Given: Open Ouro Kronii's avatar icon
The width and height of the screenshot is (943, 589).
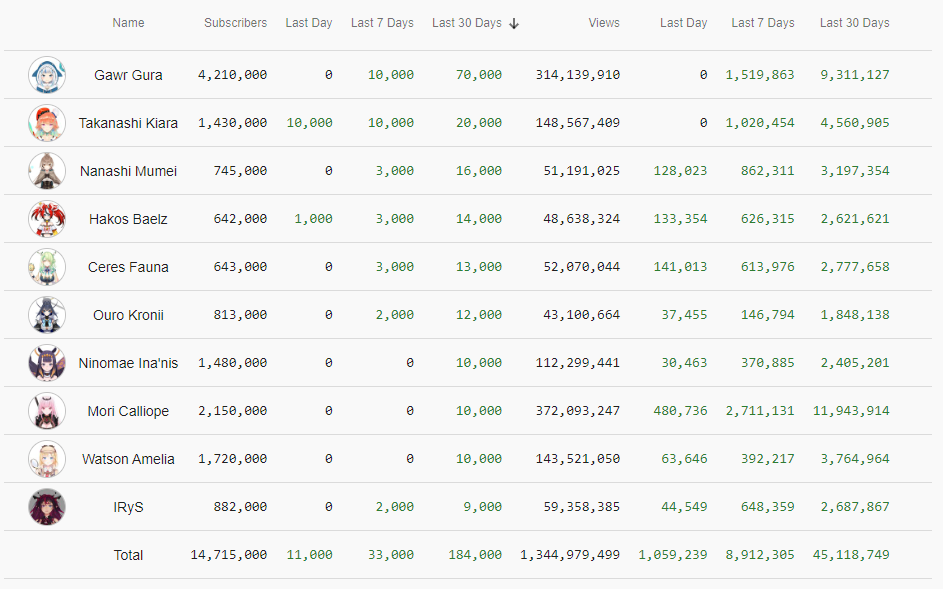Looking at the screenshot, I should 47,315.
